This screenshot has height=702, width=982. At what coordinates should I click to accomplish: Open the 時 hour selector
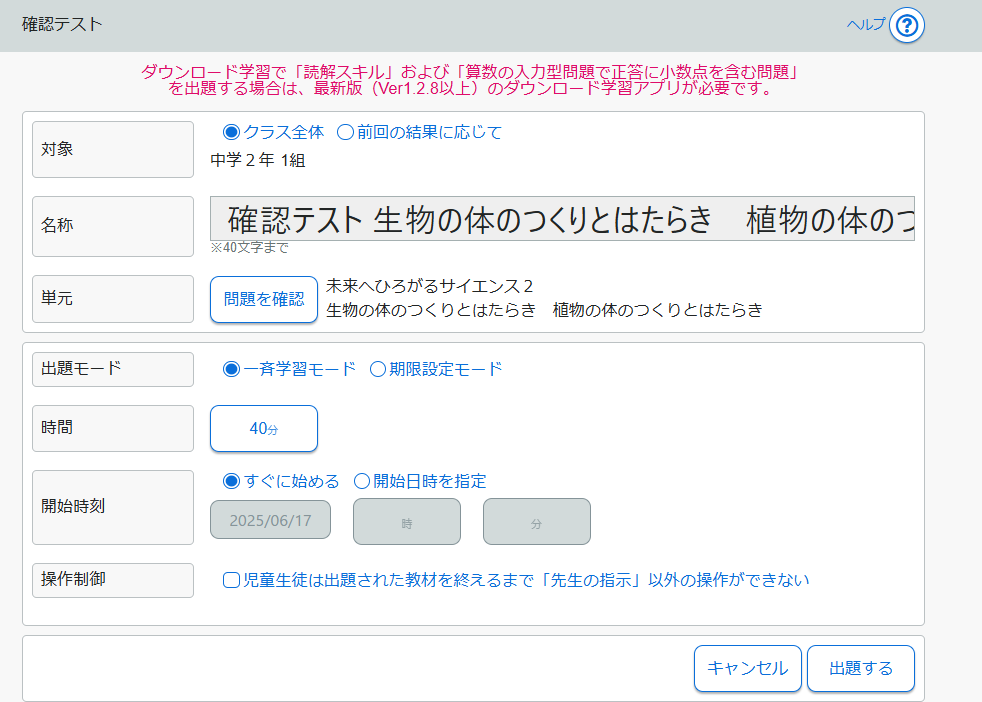[x=407, y=521]
